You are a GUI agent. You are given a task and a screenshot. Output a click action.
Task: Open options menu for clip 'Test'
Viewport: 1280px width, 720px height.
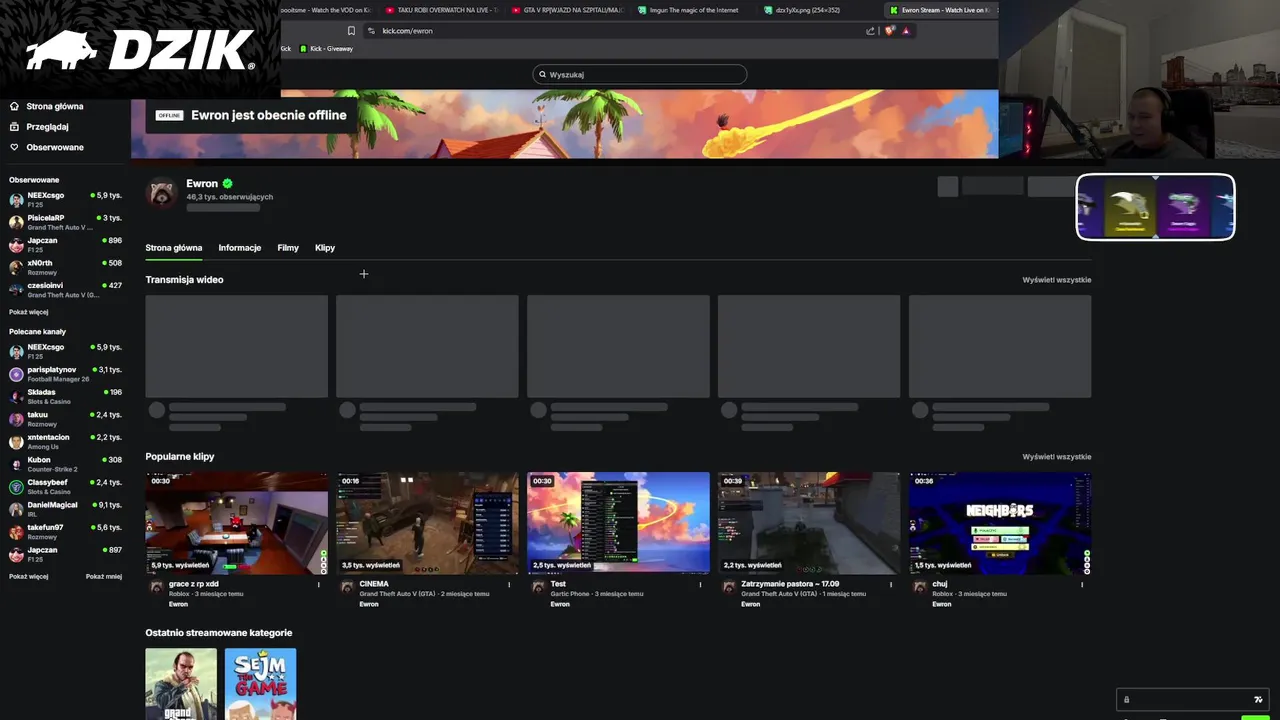click(x=700, y=584)
